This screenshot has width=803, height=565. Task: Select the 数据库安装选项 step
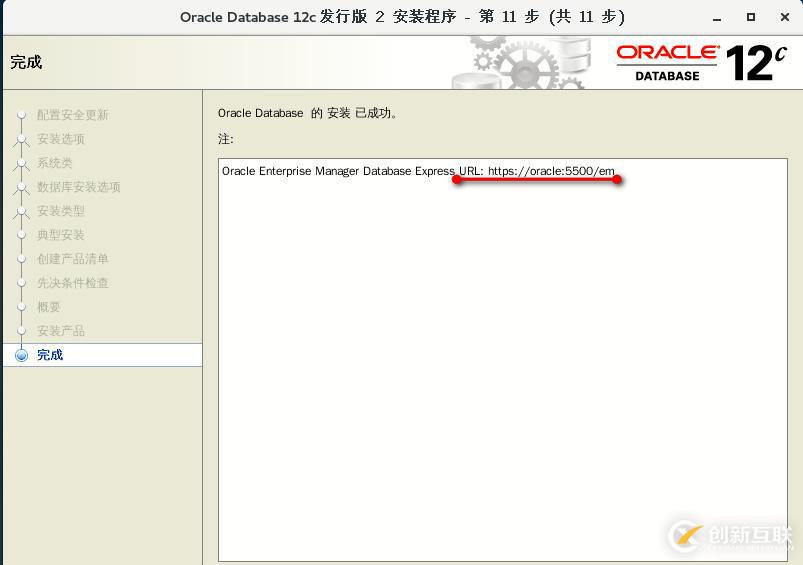pyautogui.click(x=78, y=187)
